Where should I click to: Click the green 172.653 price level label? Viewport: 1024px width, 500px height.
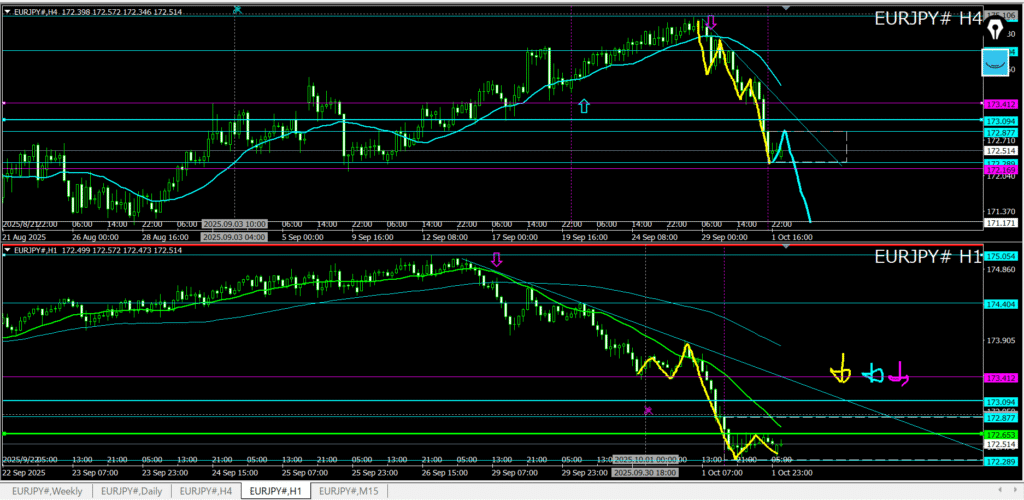pyautogui.click(x=1002, y=434)
